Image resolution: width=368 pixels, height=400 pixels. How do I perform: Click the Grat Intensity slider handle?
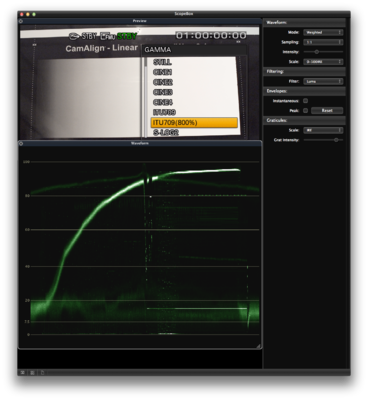click(336, 140)
